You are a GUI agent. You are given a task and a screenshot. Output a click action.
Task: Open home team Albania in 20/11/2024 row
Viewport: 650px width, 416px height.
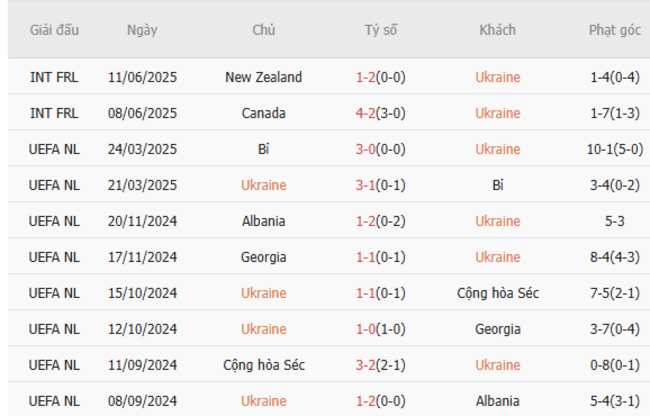[264, 221]
